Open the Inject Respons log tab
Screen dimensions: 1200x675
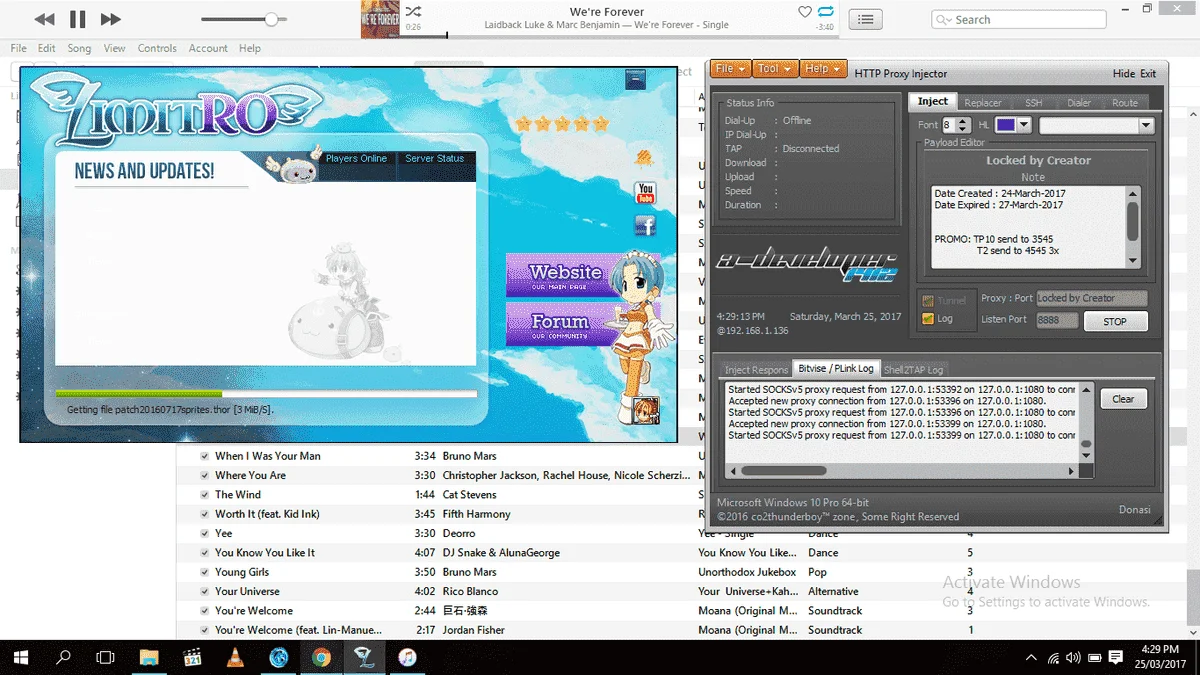756,369
